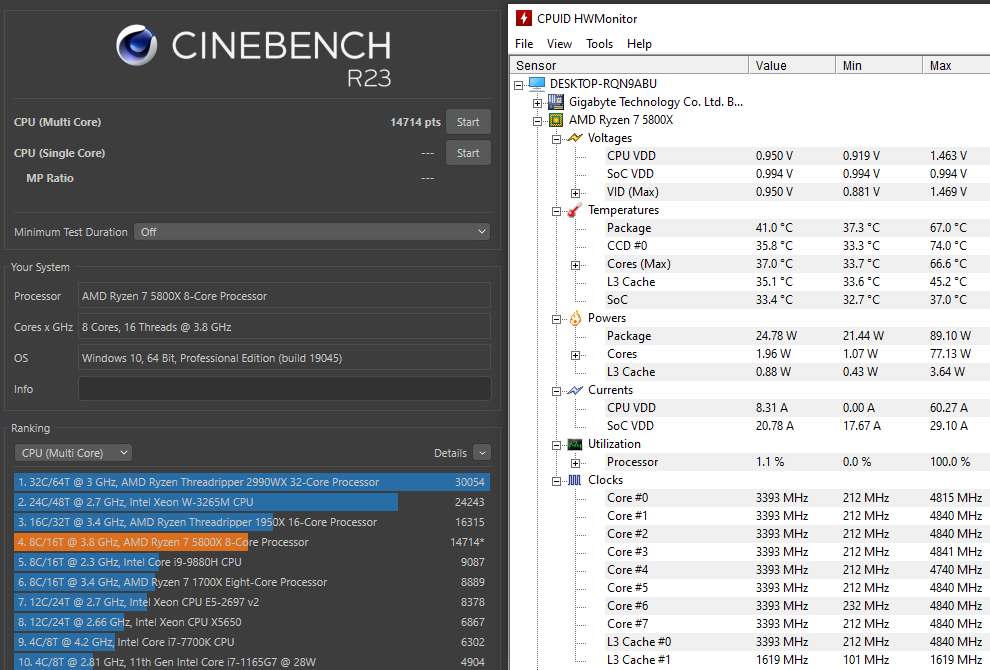Viewport: 990px width, 670px height.
Task: Select the CCD #0 temperature row
Action: (x=796, y=246)
